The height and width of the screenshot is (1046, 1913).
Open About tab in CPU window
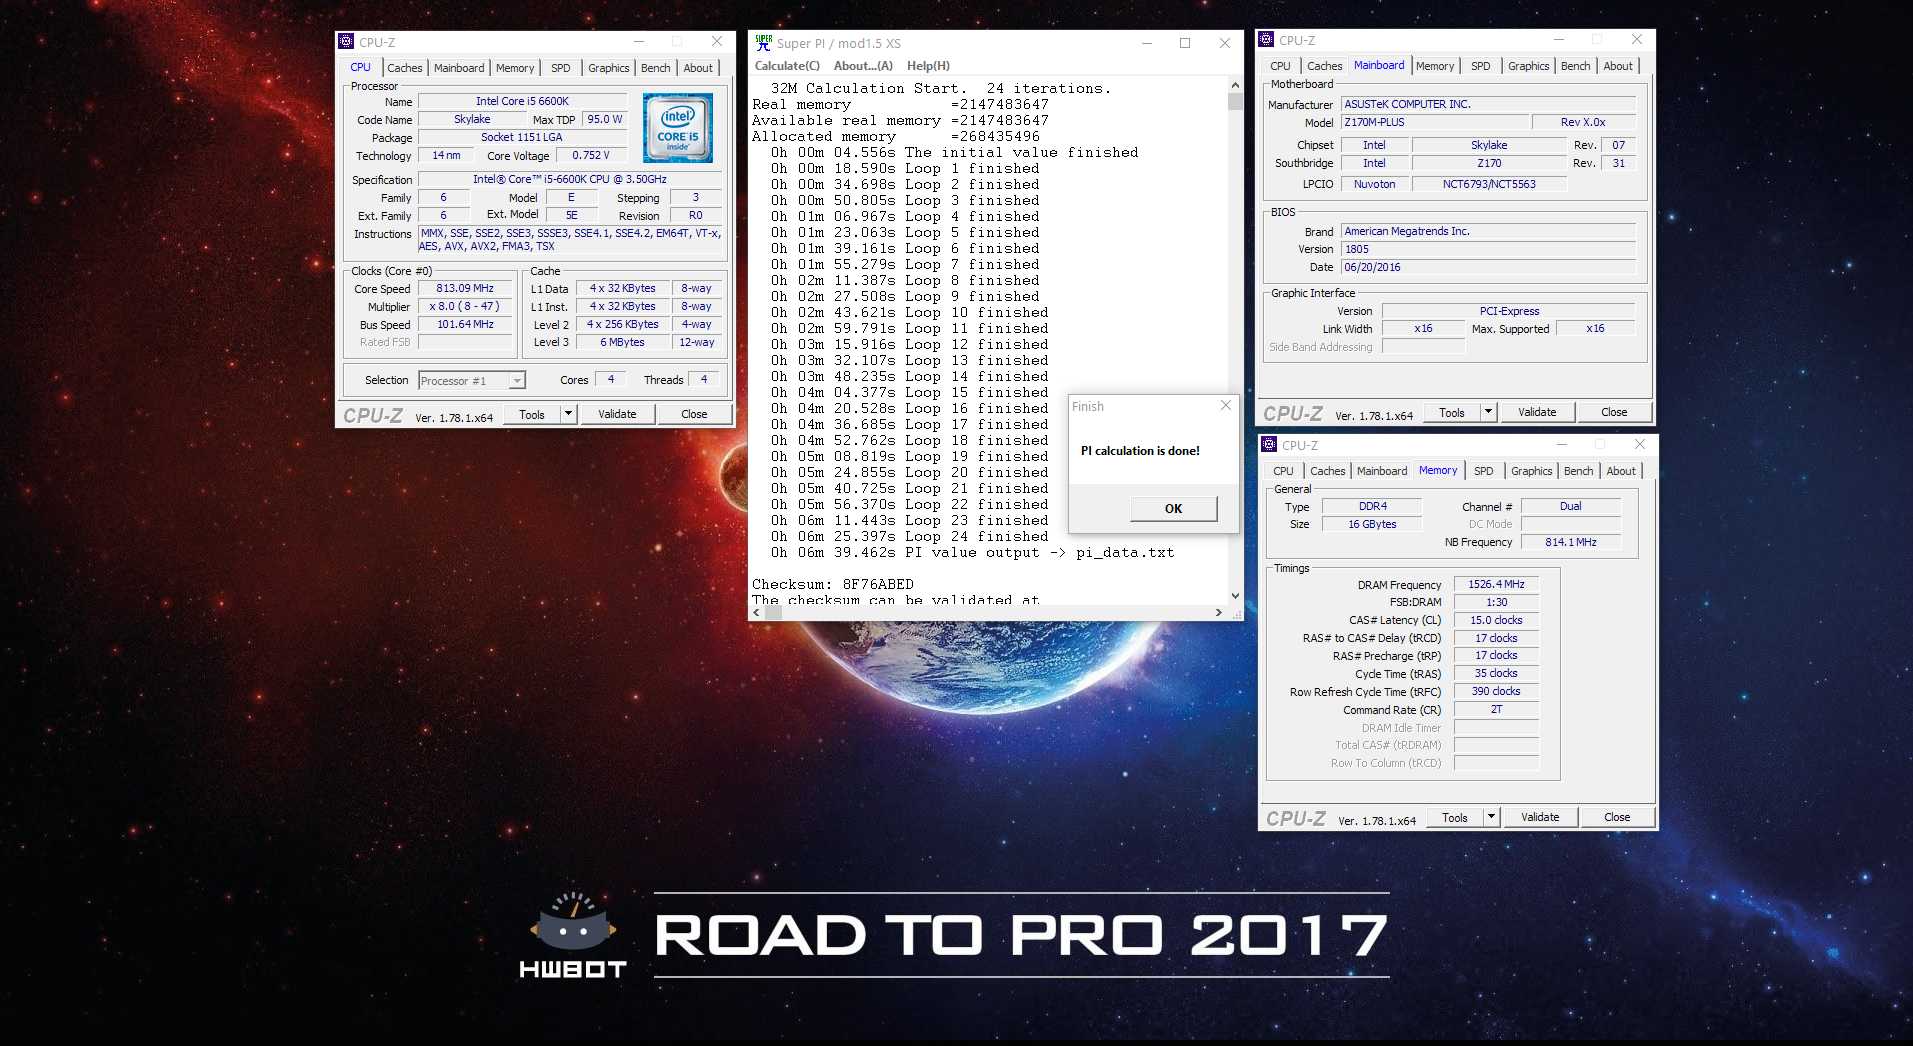point(698,68)
